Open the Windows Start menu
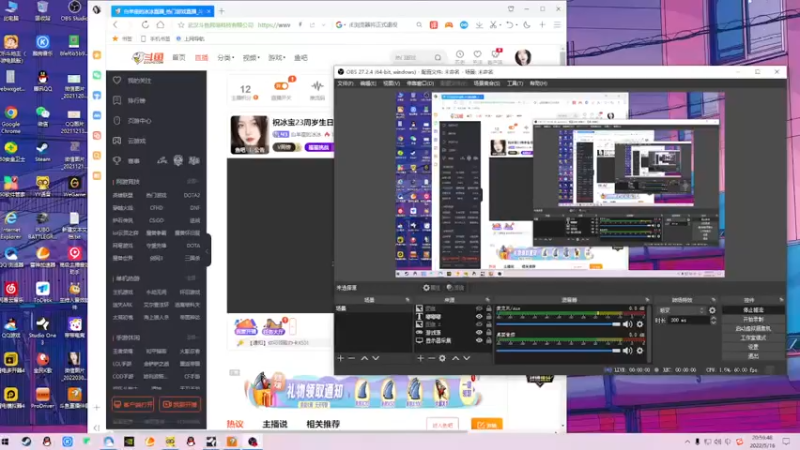 point(6,441)
